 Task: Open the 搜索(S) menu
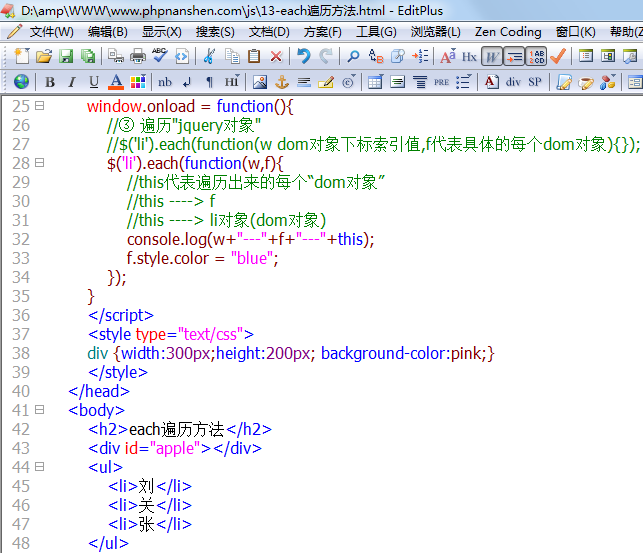pyautogui.click(x=215, y=32)
